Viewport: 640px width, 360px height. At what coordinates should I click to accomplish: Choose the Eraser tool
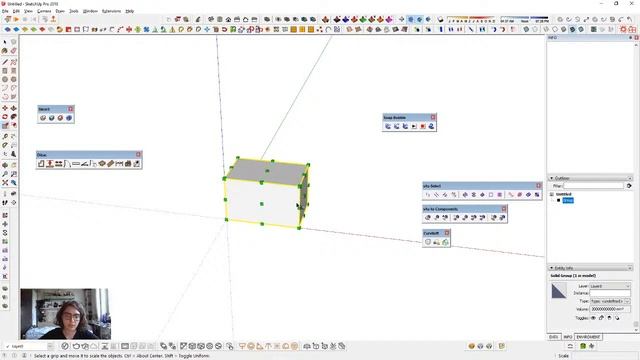[13, 51]
